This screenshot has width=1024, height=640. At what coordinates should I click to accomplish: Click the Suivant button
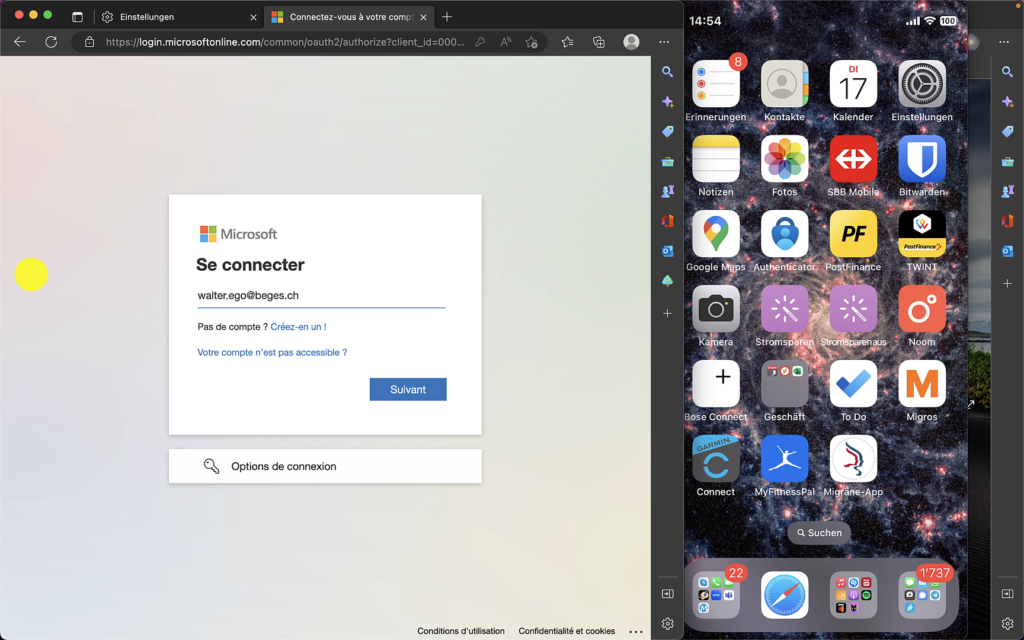pos(408,390)
